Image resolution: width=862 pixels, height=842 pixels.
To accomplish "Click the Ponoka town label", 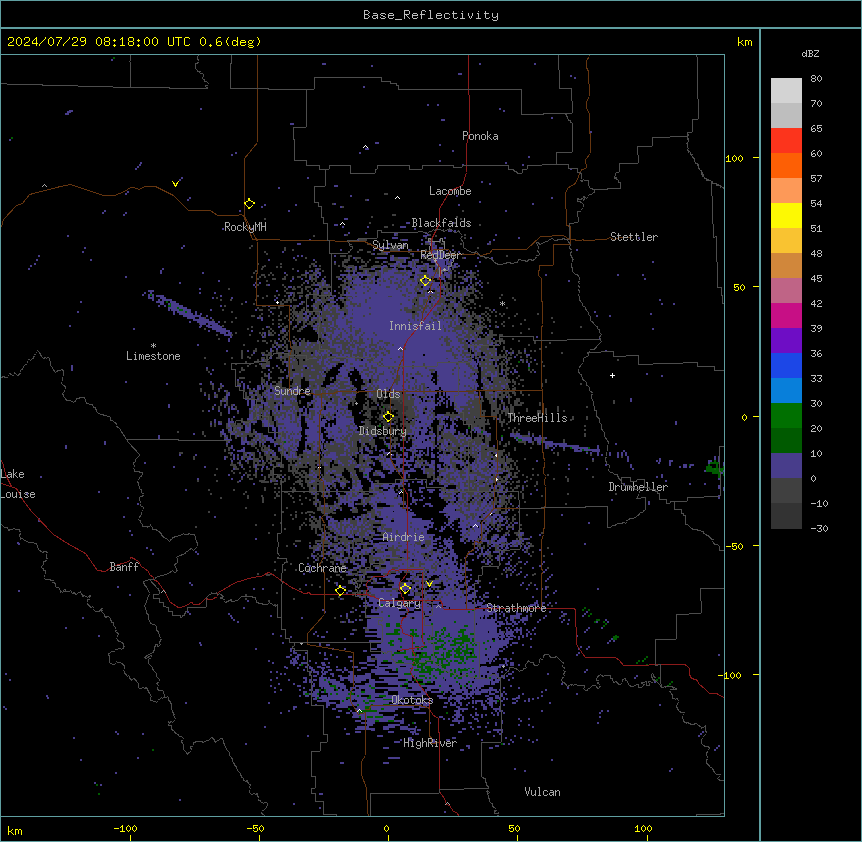I will point(480,136).
